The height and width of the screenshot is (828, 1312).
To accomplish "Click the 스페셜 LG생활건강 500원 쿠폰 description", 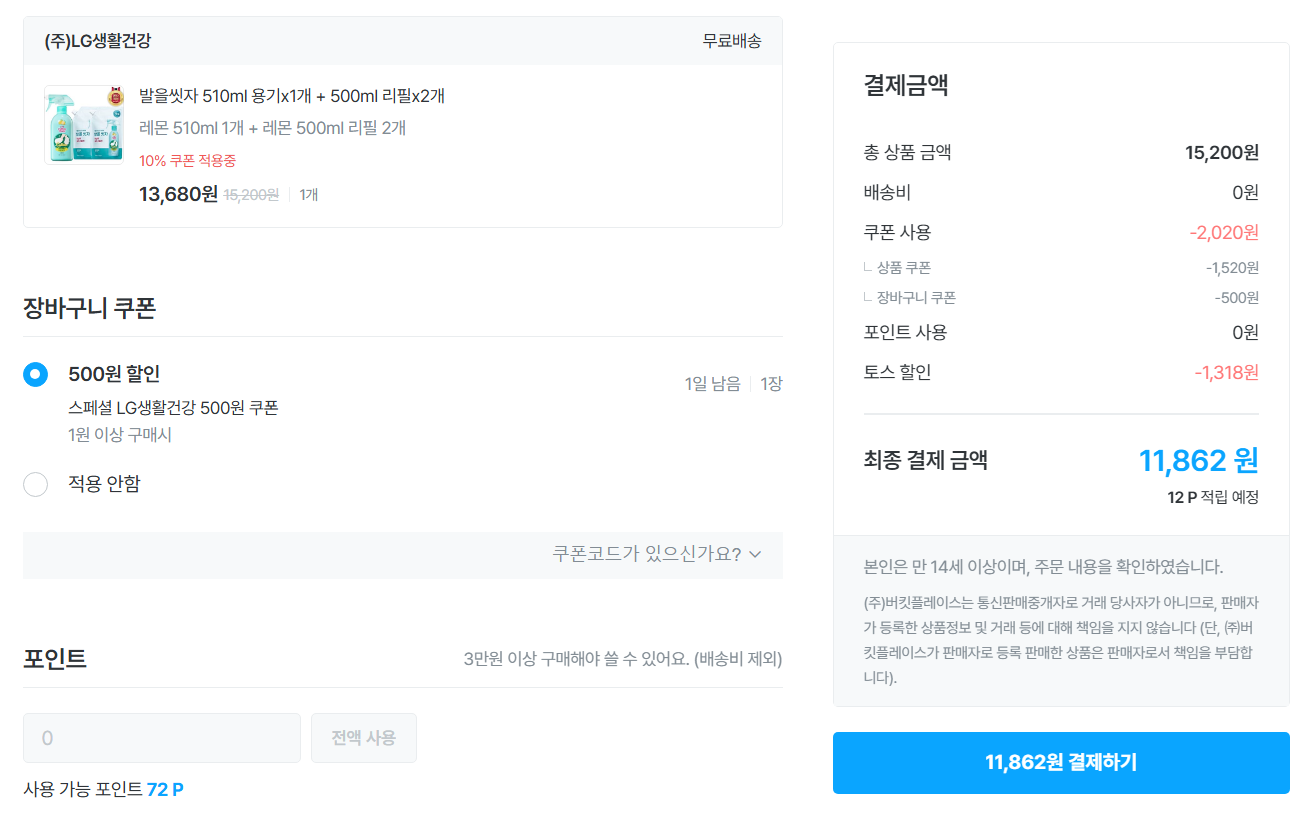I will coord(173,408).
